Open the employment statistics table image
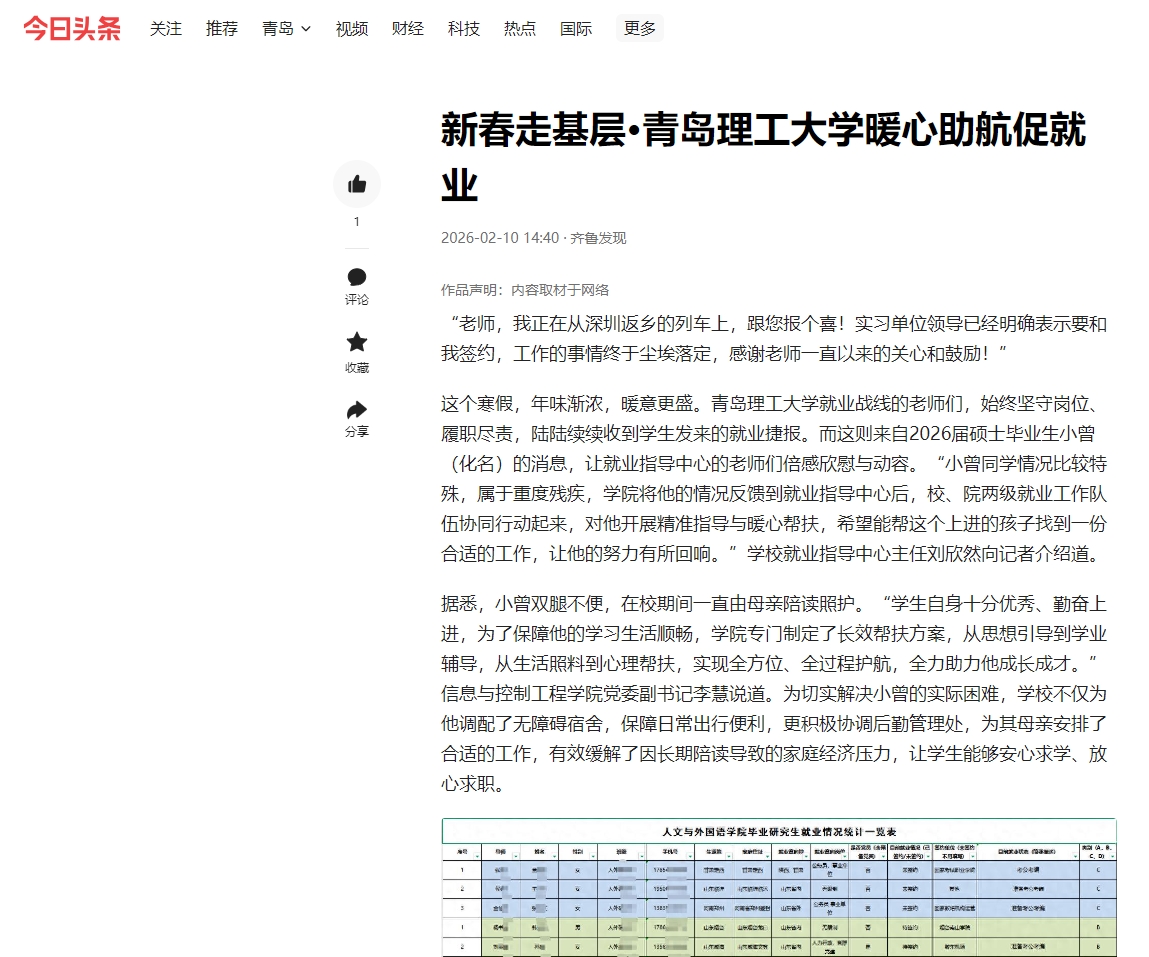Viewport: 1149px width, 957px height. point(779,887)
